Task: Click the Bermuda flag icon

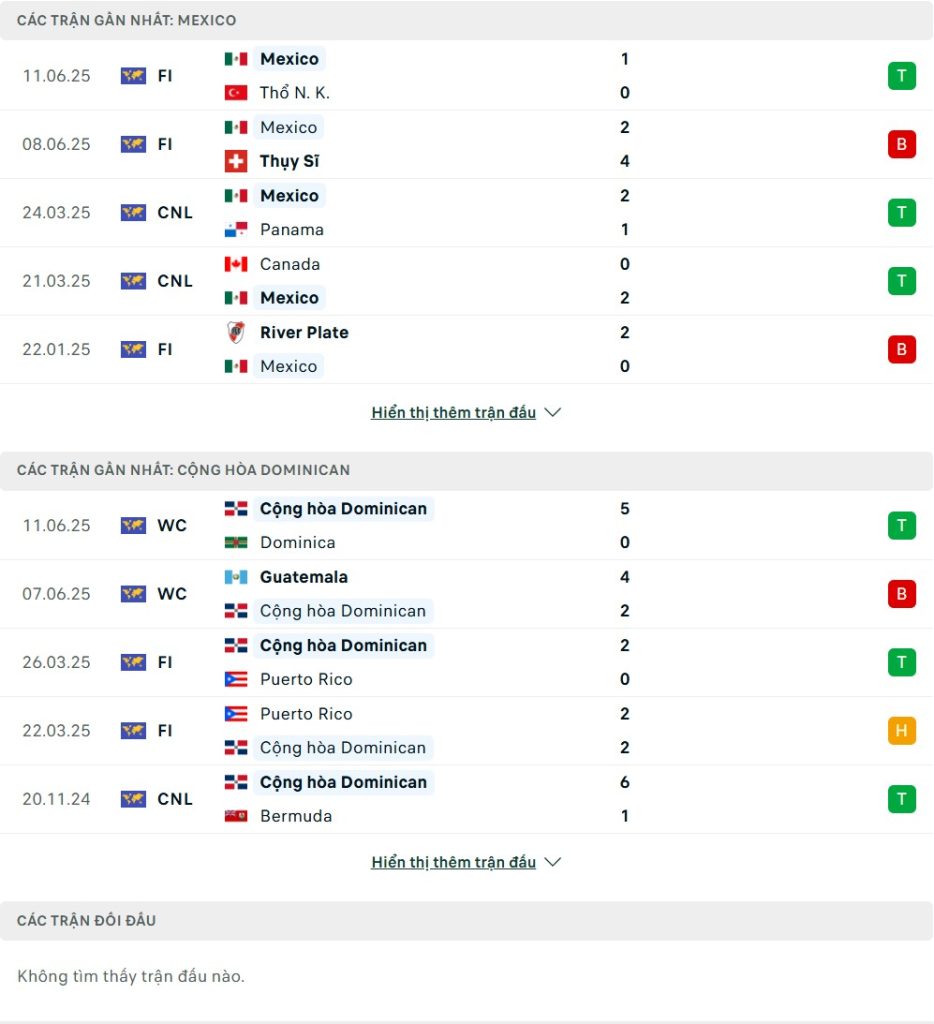Action: point(236,816)
